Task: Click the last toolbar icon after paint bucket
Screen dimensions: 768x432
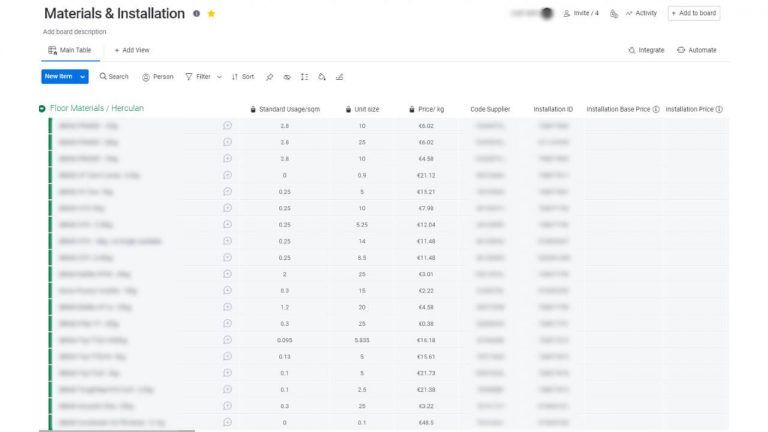Action: pos(339,77)
